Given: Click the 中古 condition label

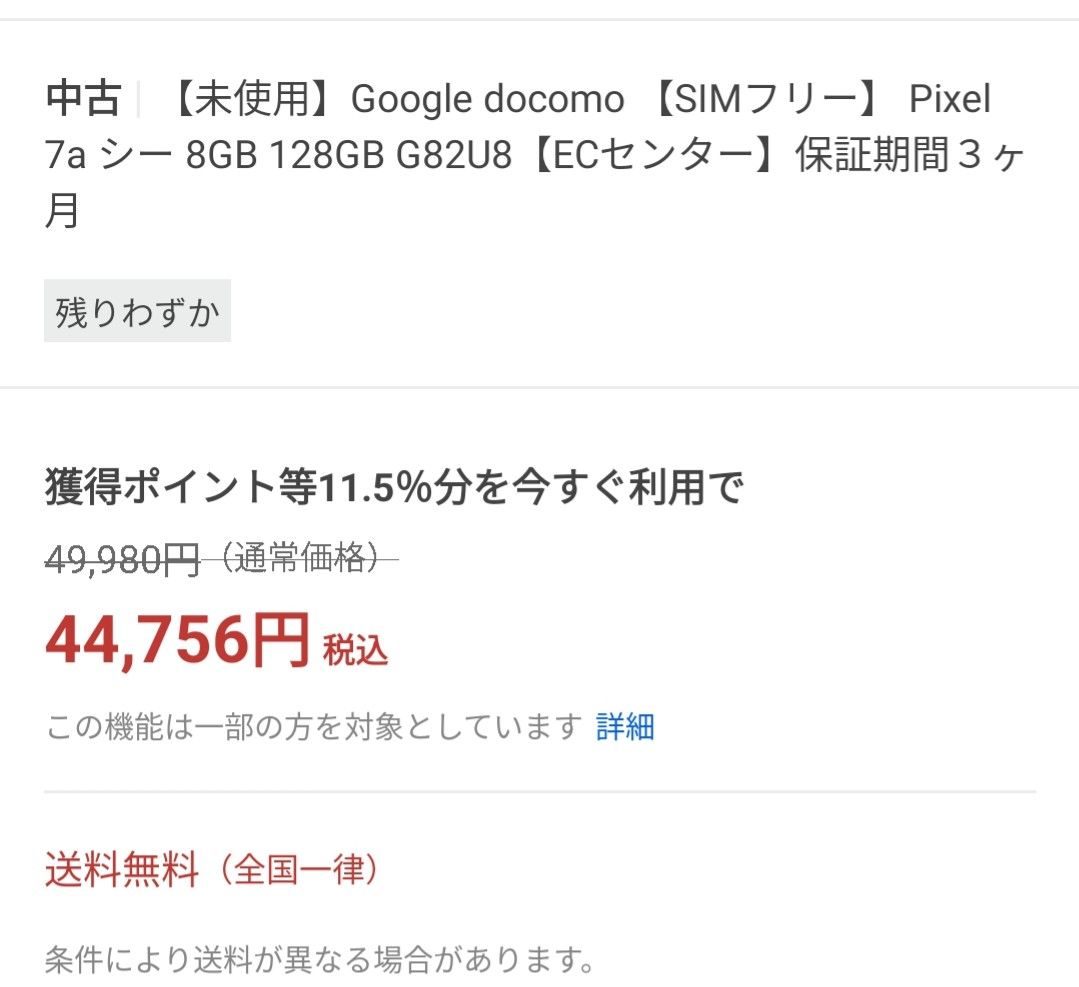Looking at the screenshot, I should pos(84,99).
